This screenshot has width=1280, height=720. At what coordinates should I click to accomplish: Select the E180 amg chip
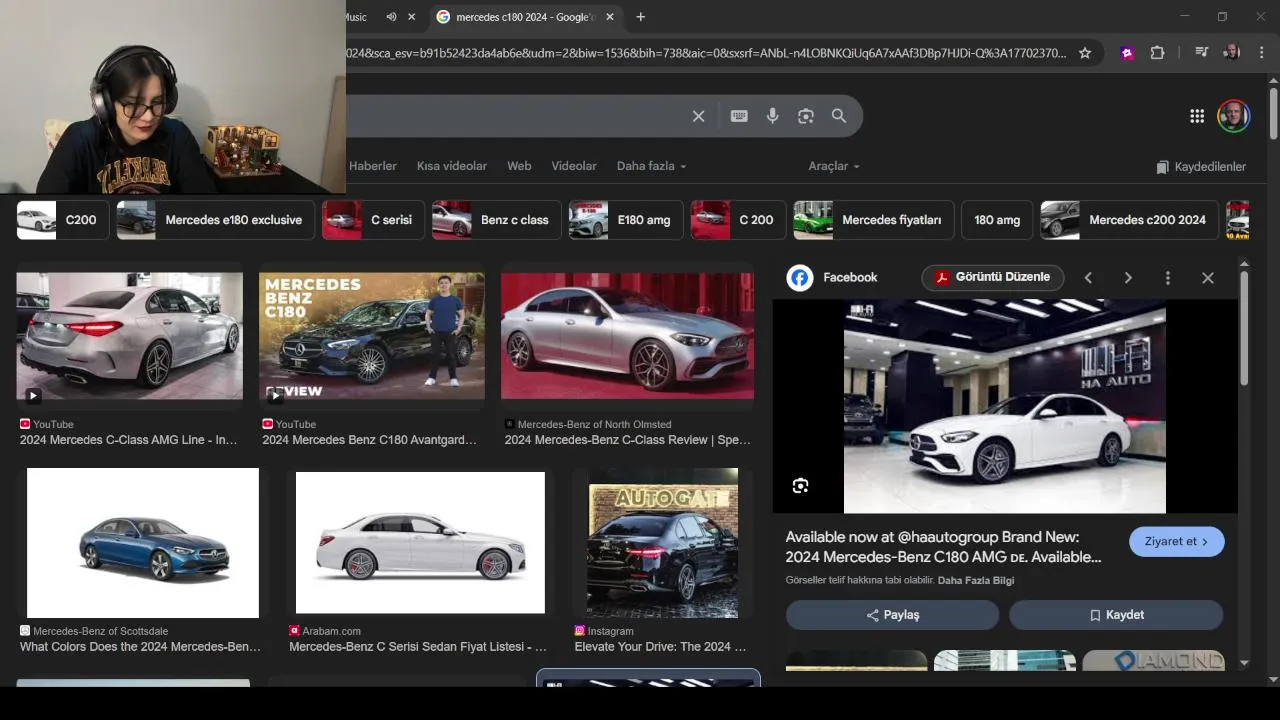tap(626, 220)
